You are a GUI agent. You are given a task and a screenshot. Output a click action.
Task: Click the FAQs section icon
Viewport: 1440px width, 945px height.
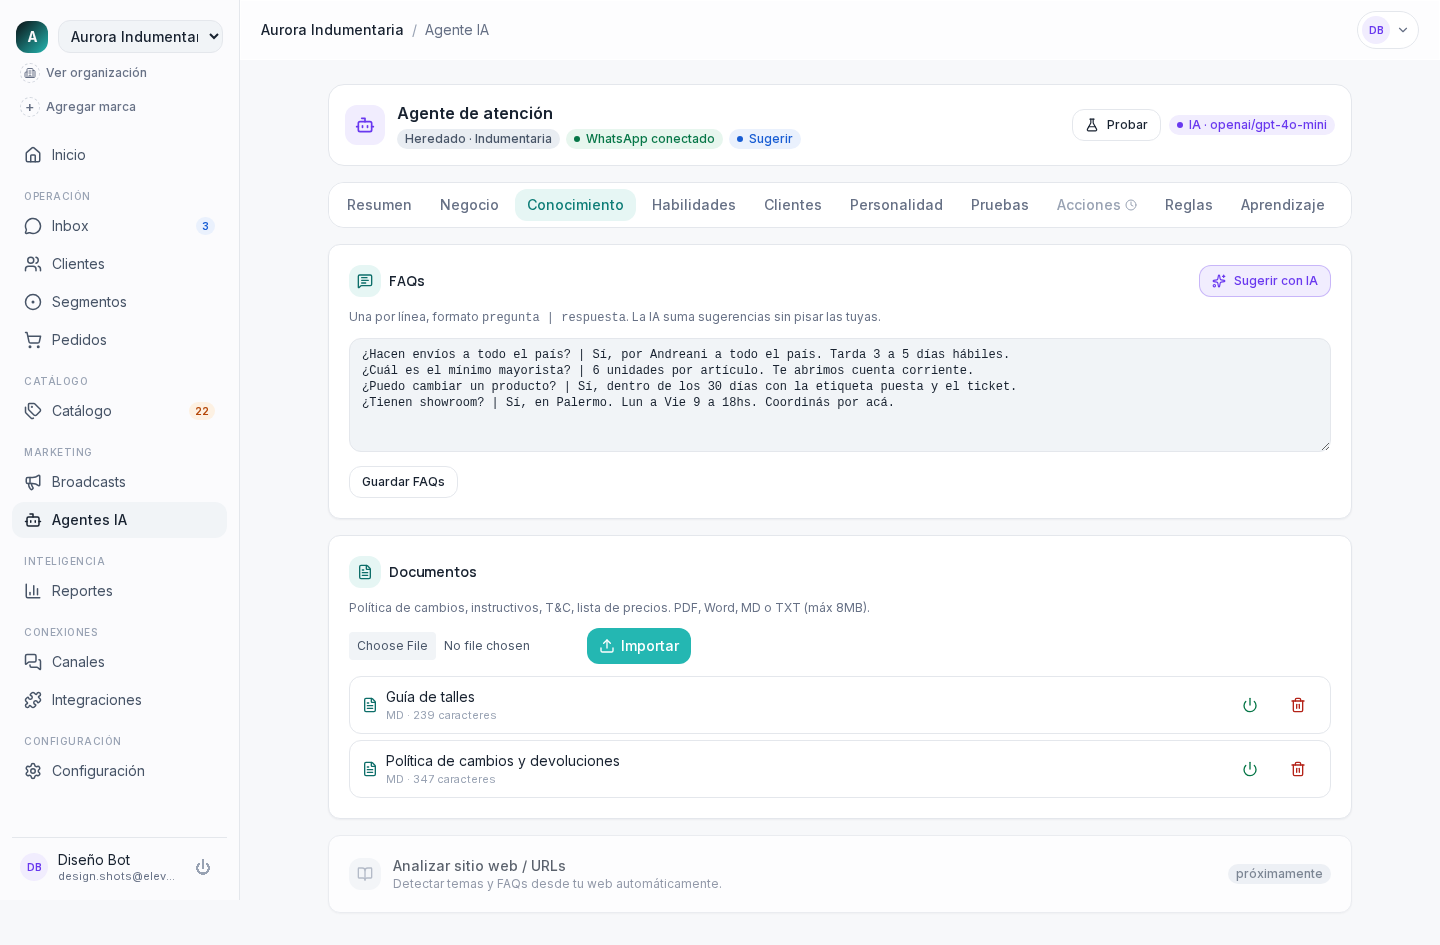[x=365, y=281]
